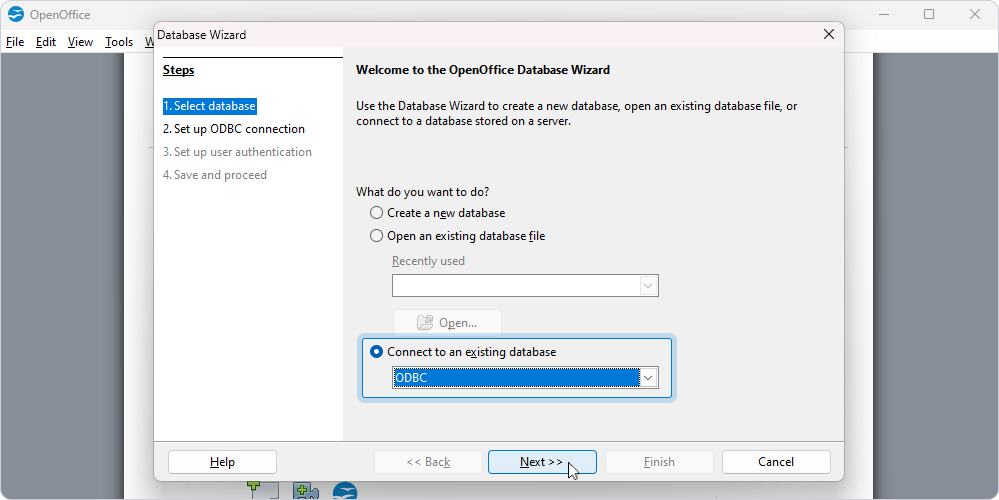Image resolution: width=999 pixels, height=500 pixels.
Task: Click the Recently used label
Action: (x=428, y=261)
